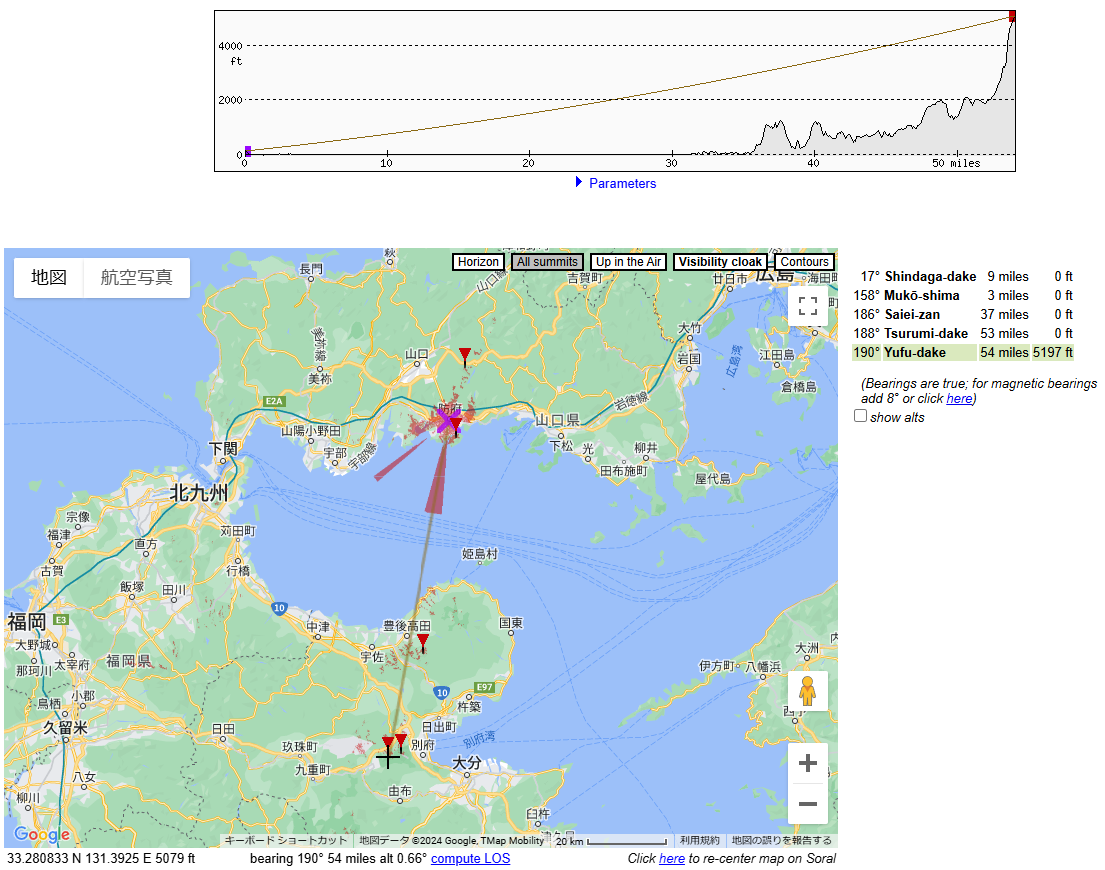Click left red marker near 別府
Image resolution: width=1105 pixels, height=870 pixels.
[388, 743]
